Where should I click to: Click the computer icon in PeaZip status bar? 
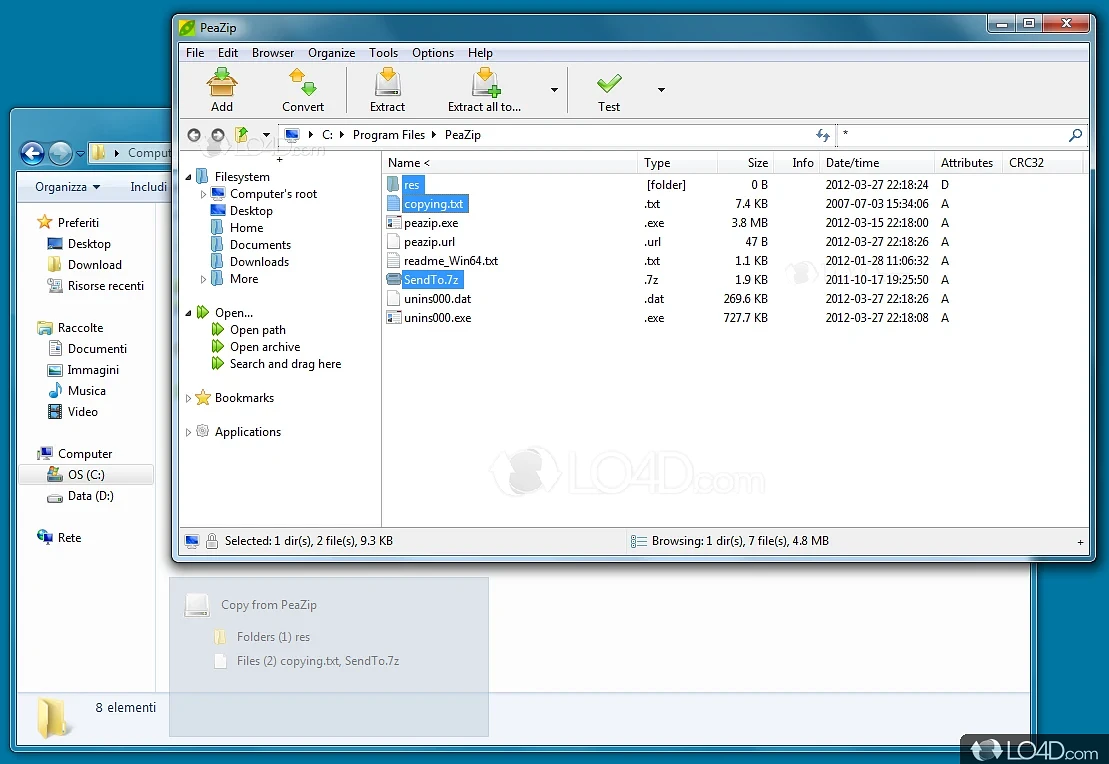click(x=192, y=541)
